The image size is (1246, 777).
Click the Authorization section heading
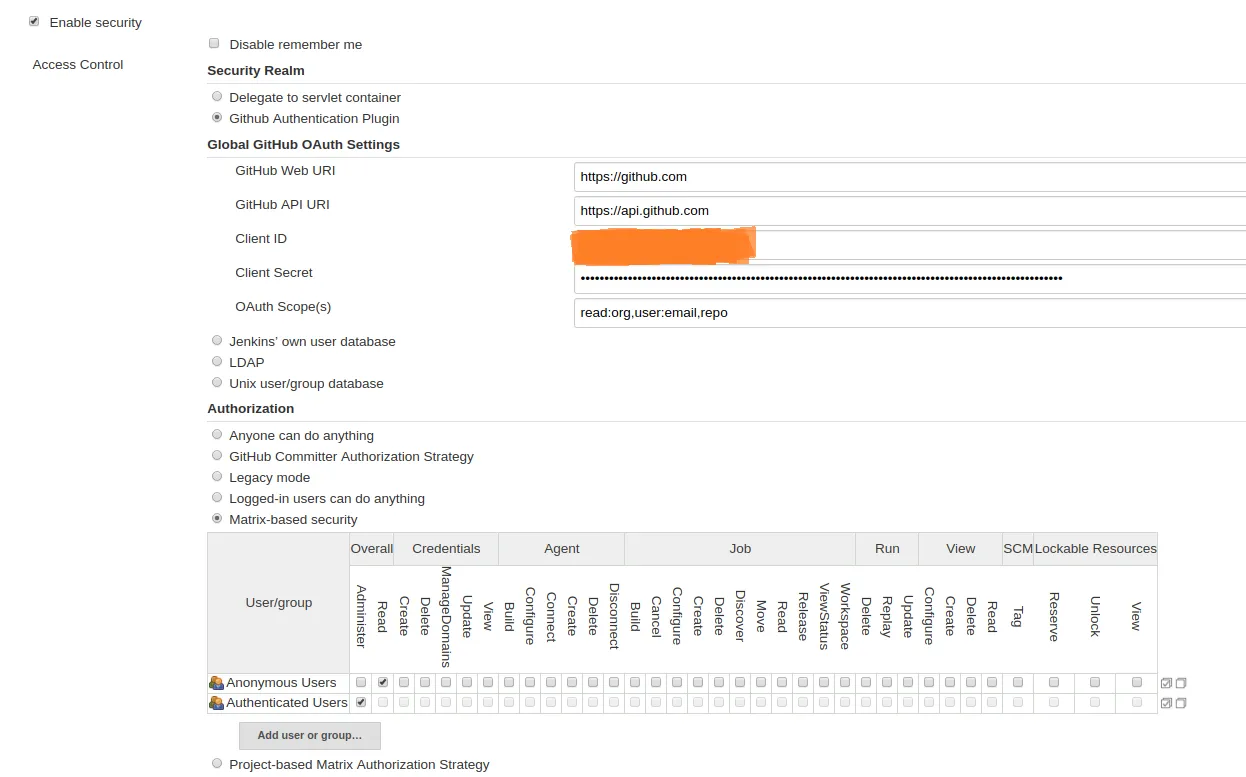point(251,408)
